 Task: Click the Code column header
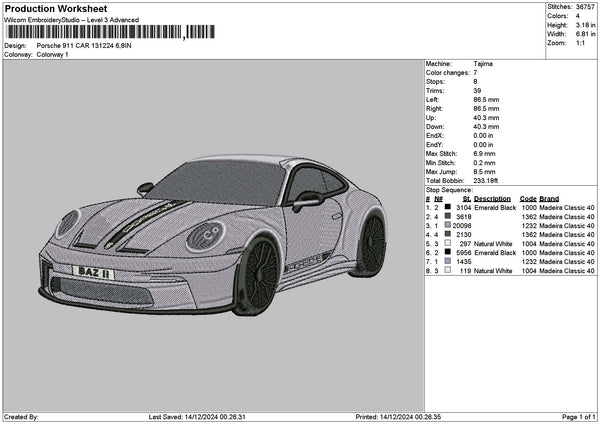528,198
